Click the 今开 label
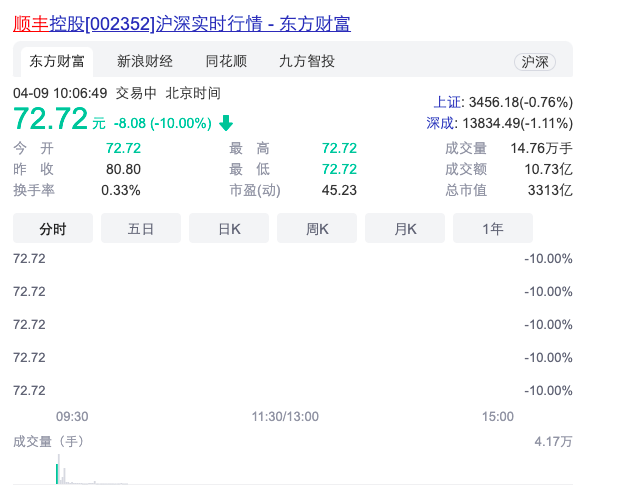The image size is (624, 493). (33, 148)
